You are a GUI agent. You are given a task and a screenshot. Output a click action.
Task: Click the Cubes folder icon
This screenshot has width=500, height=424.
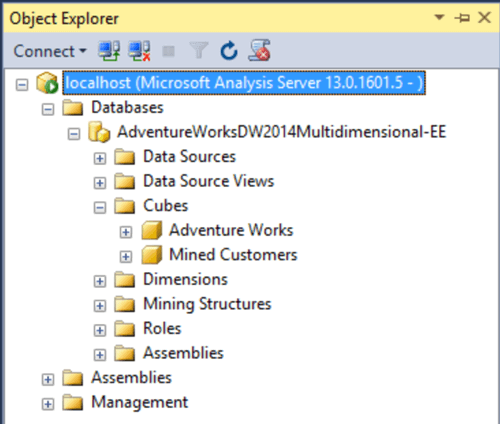click(x=125, y=206)
